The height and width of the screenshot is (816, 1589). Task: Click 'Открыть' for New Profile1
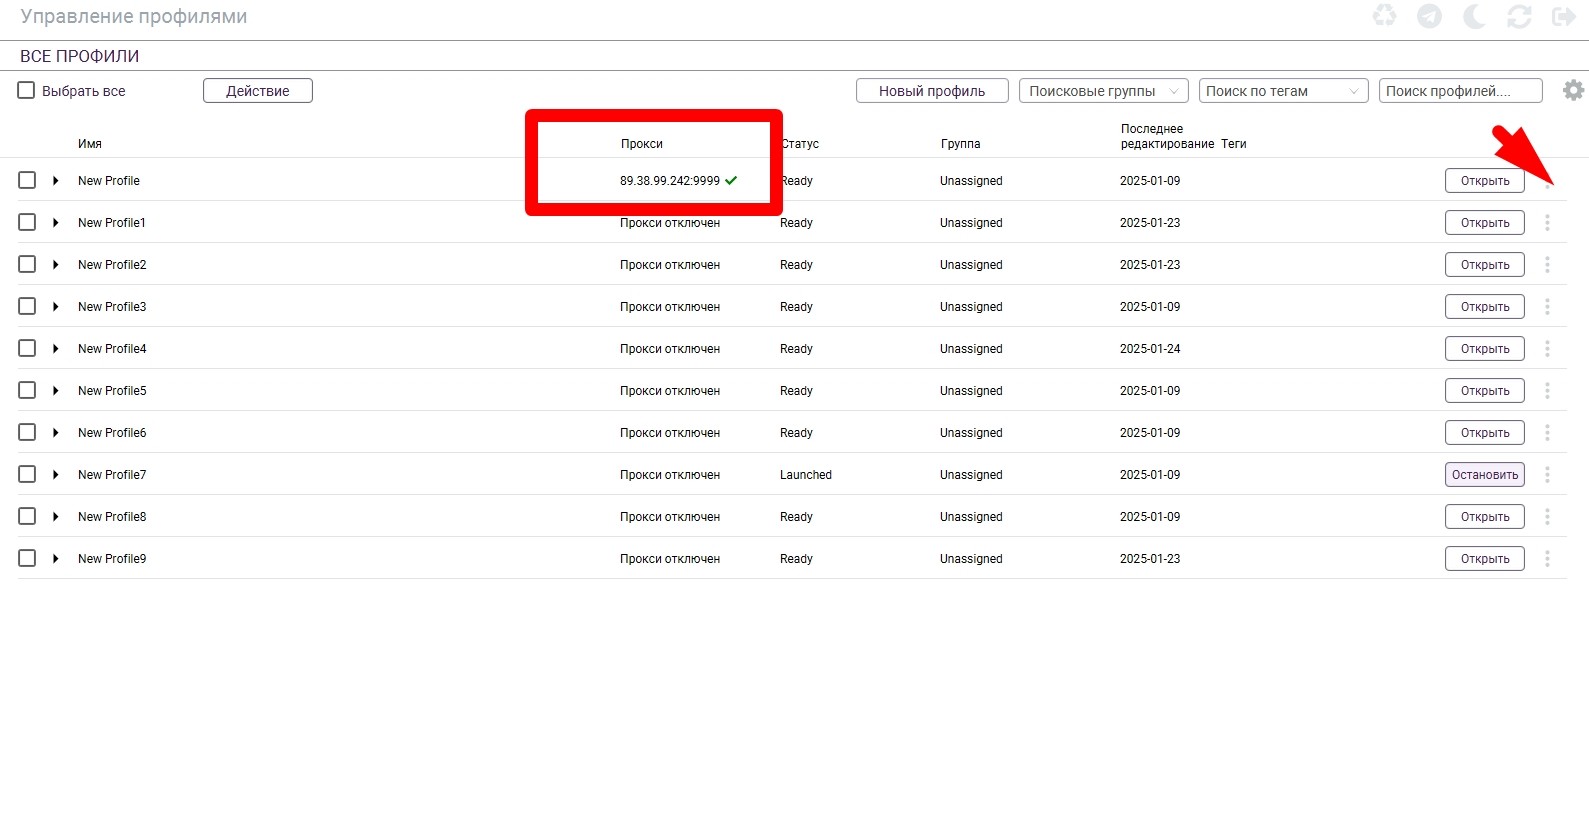tap(1485, 223)
